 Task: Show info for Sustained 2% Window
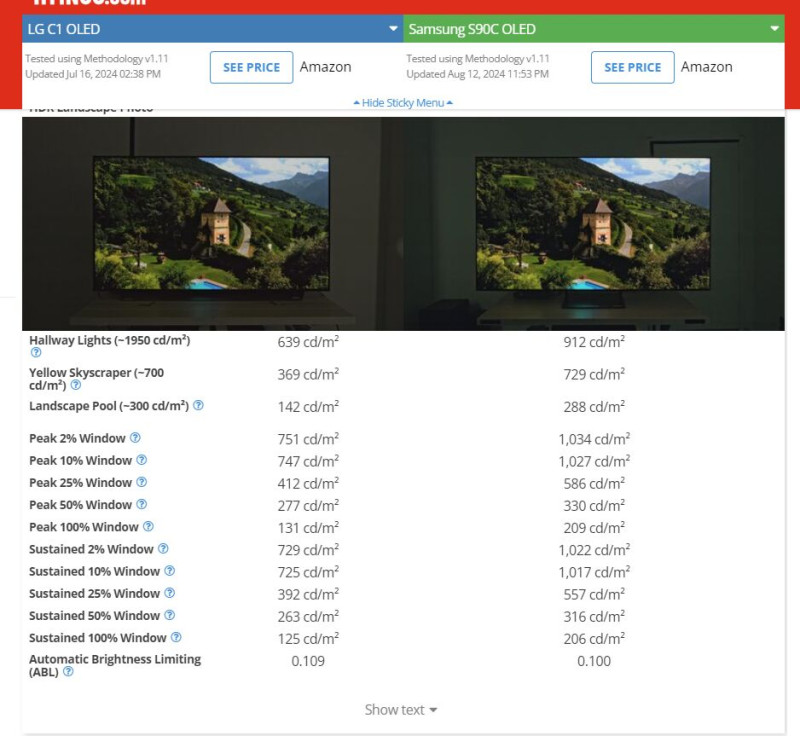coord(163,549)
